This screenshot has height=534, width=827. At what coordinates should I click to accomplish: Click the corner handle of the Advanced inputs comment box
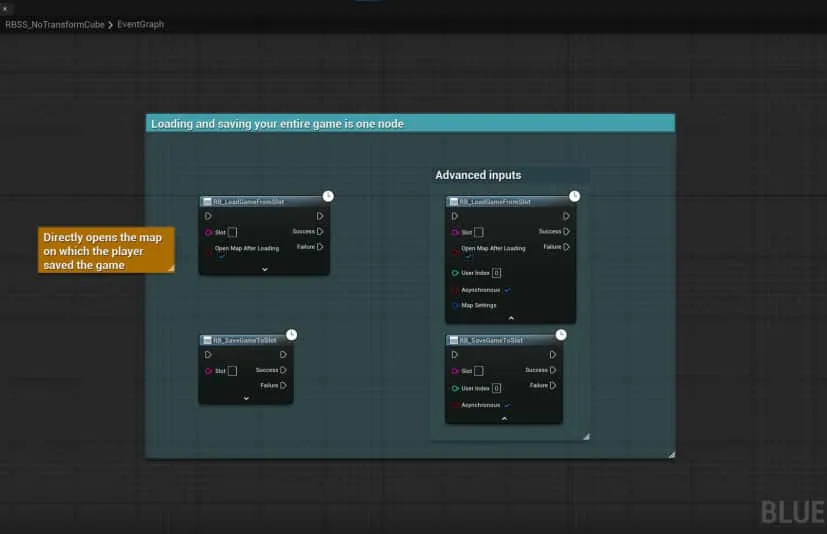pos(586,436)
